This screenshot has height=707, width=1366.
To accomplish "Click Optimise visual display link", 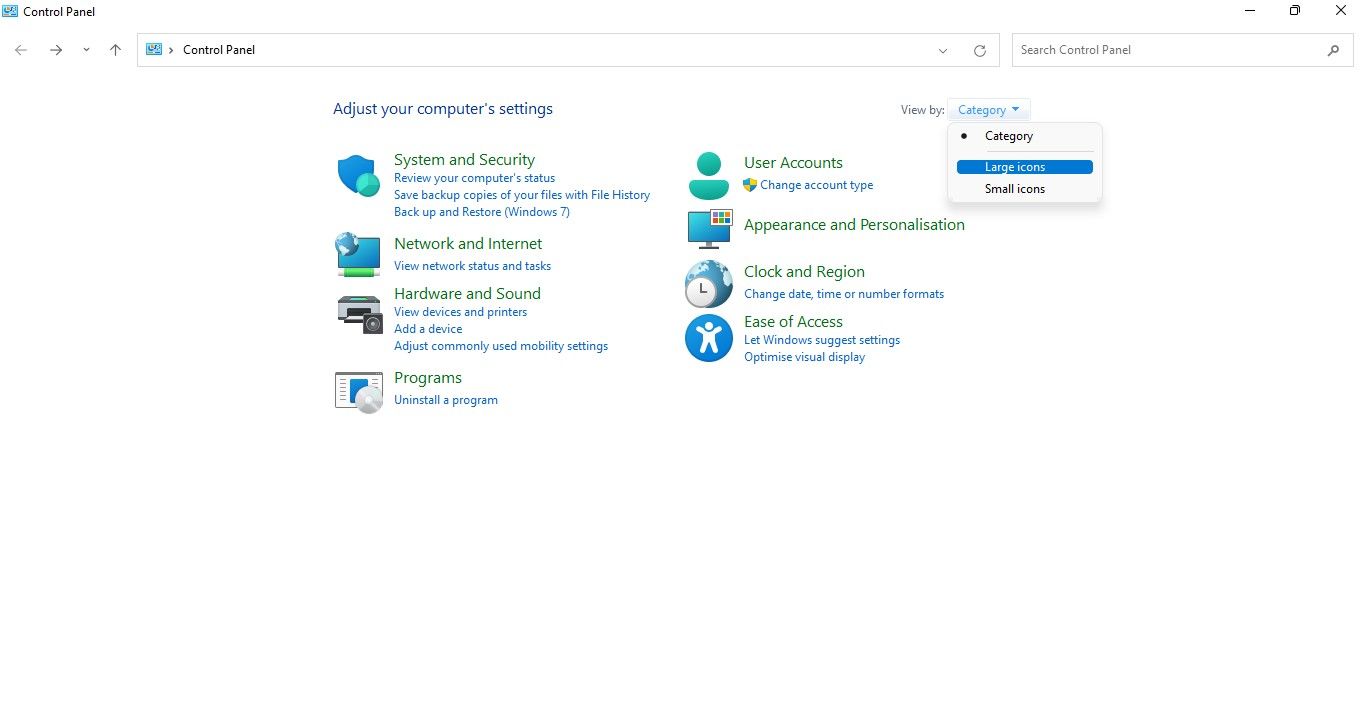I will [x=804, y=357].
